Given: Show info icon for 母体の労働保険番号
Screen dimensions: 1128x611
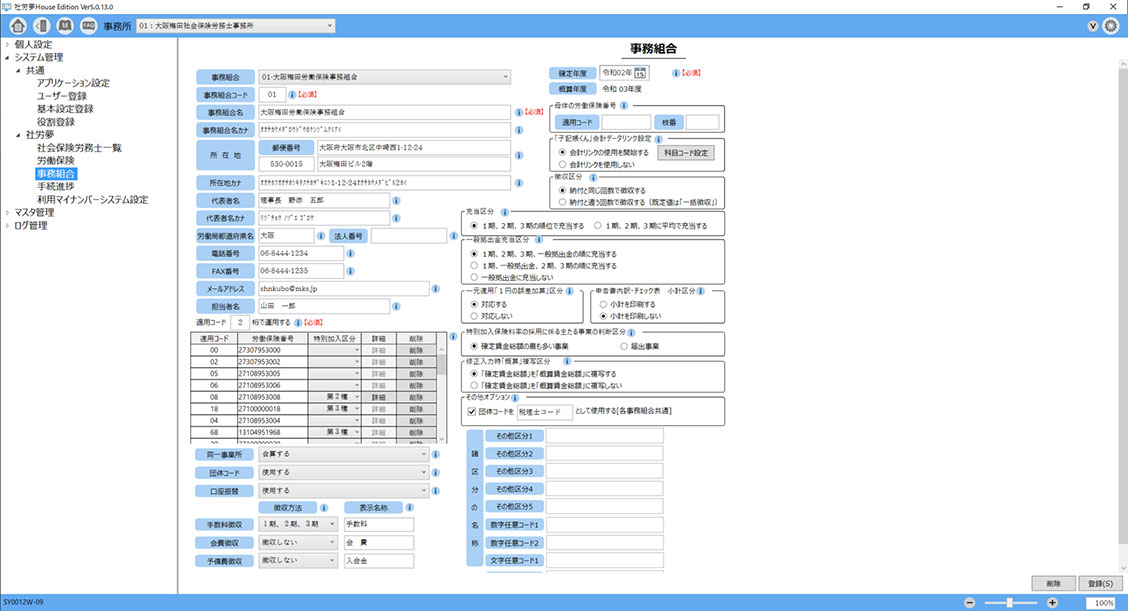Looking at the screenshot, I should tap(624, 106).
